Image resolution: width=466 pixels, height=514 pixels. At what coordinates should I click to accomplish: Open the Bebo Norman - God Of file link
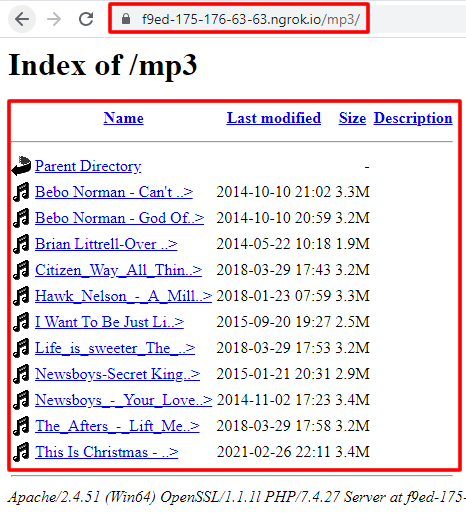coord(119,218)
